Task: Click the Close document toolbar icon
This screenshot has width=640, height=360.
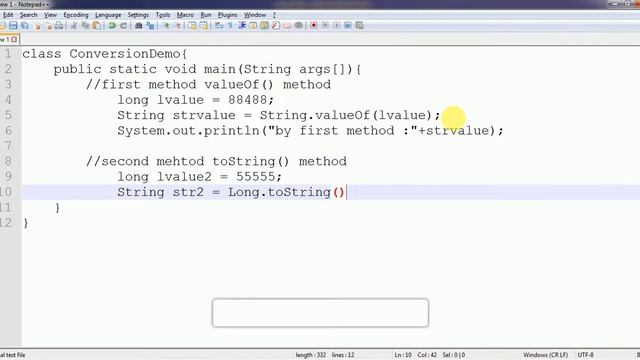Action: [x=37, y=26]
